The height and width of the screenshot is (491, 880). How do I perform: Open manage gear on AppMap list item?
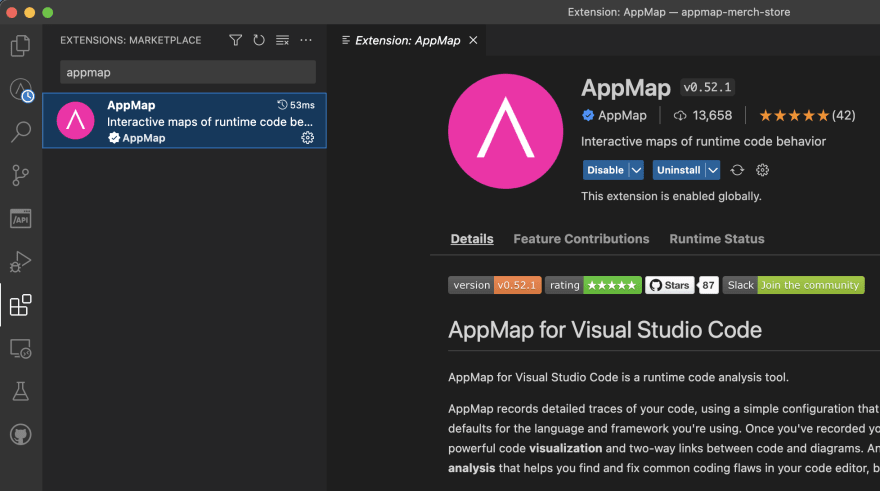pyautogui.click(x=308, y=137)
